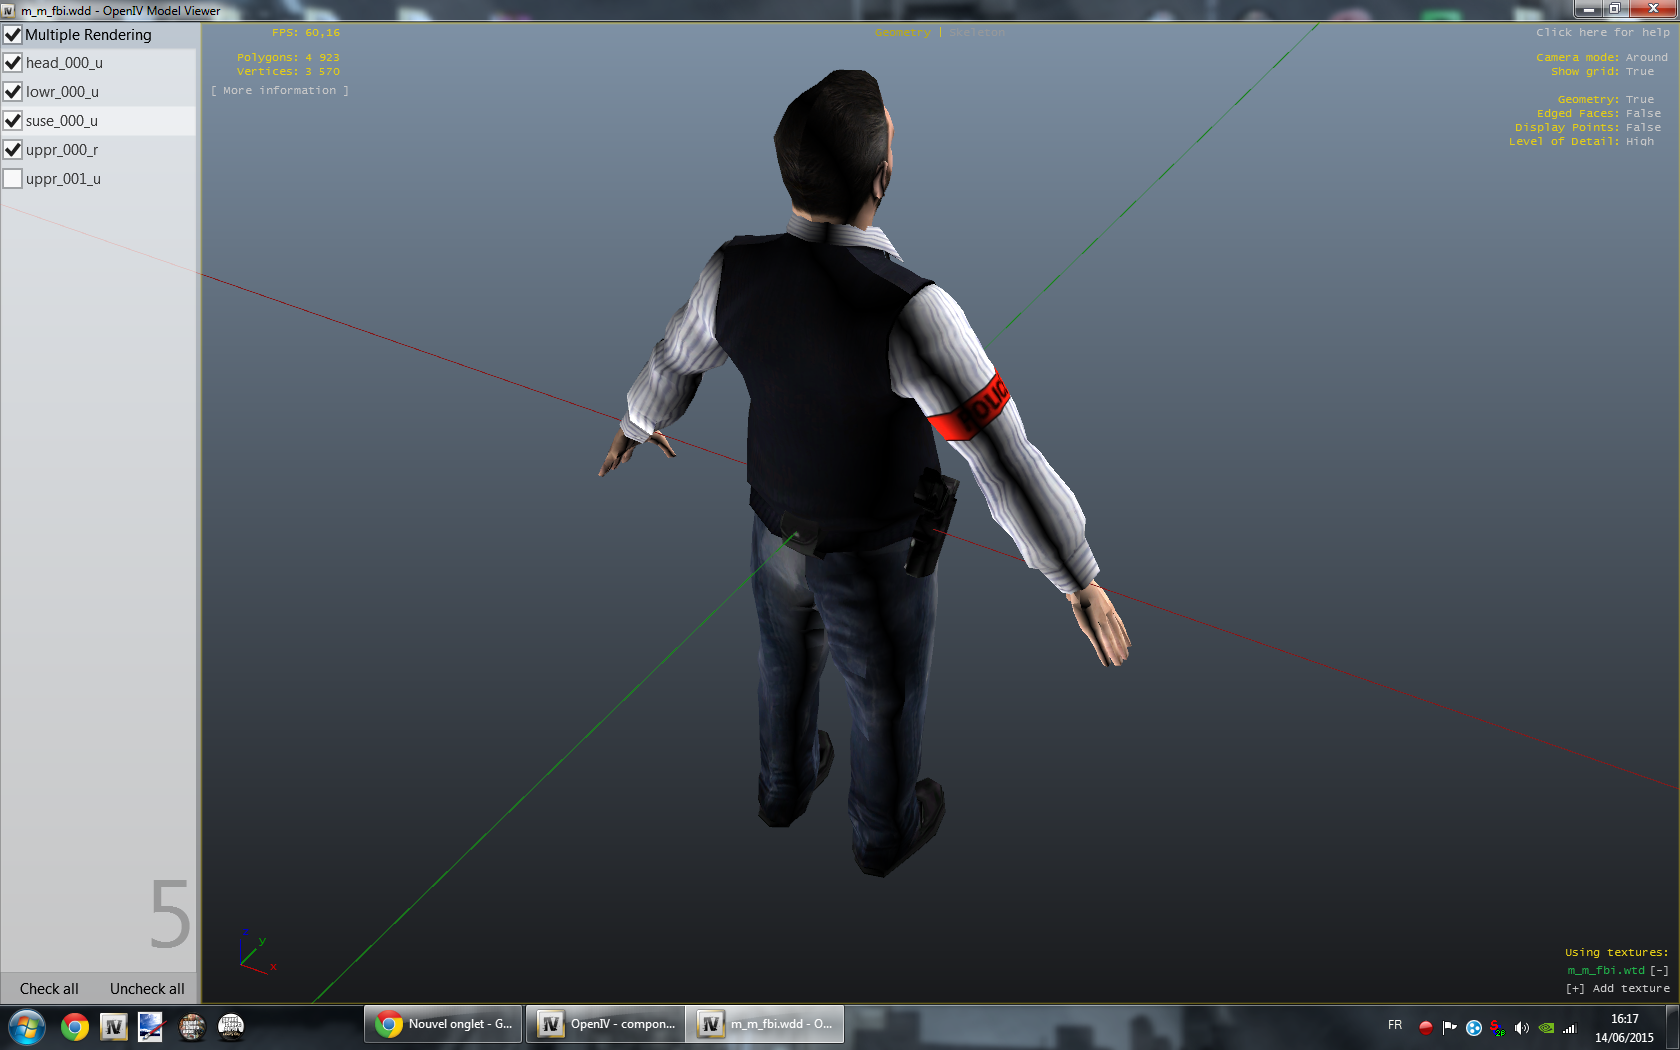Remove m_m_fbi.wtd texture with [-]
This screenshot has height=1050, width=1680.
1660,970
